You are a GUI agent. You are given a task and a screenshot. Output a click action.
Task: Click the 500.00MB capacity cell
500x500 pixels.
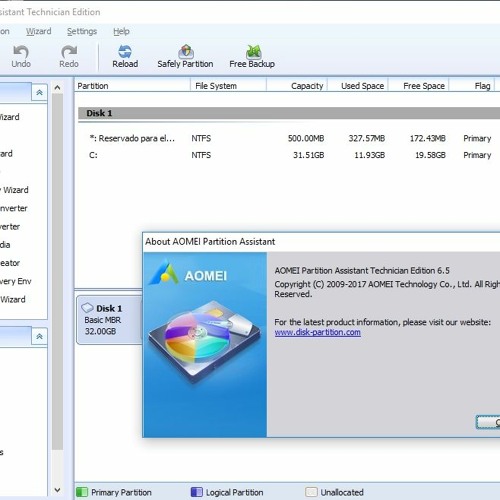(306, 138)
